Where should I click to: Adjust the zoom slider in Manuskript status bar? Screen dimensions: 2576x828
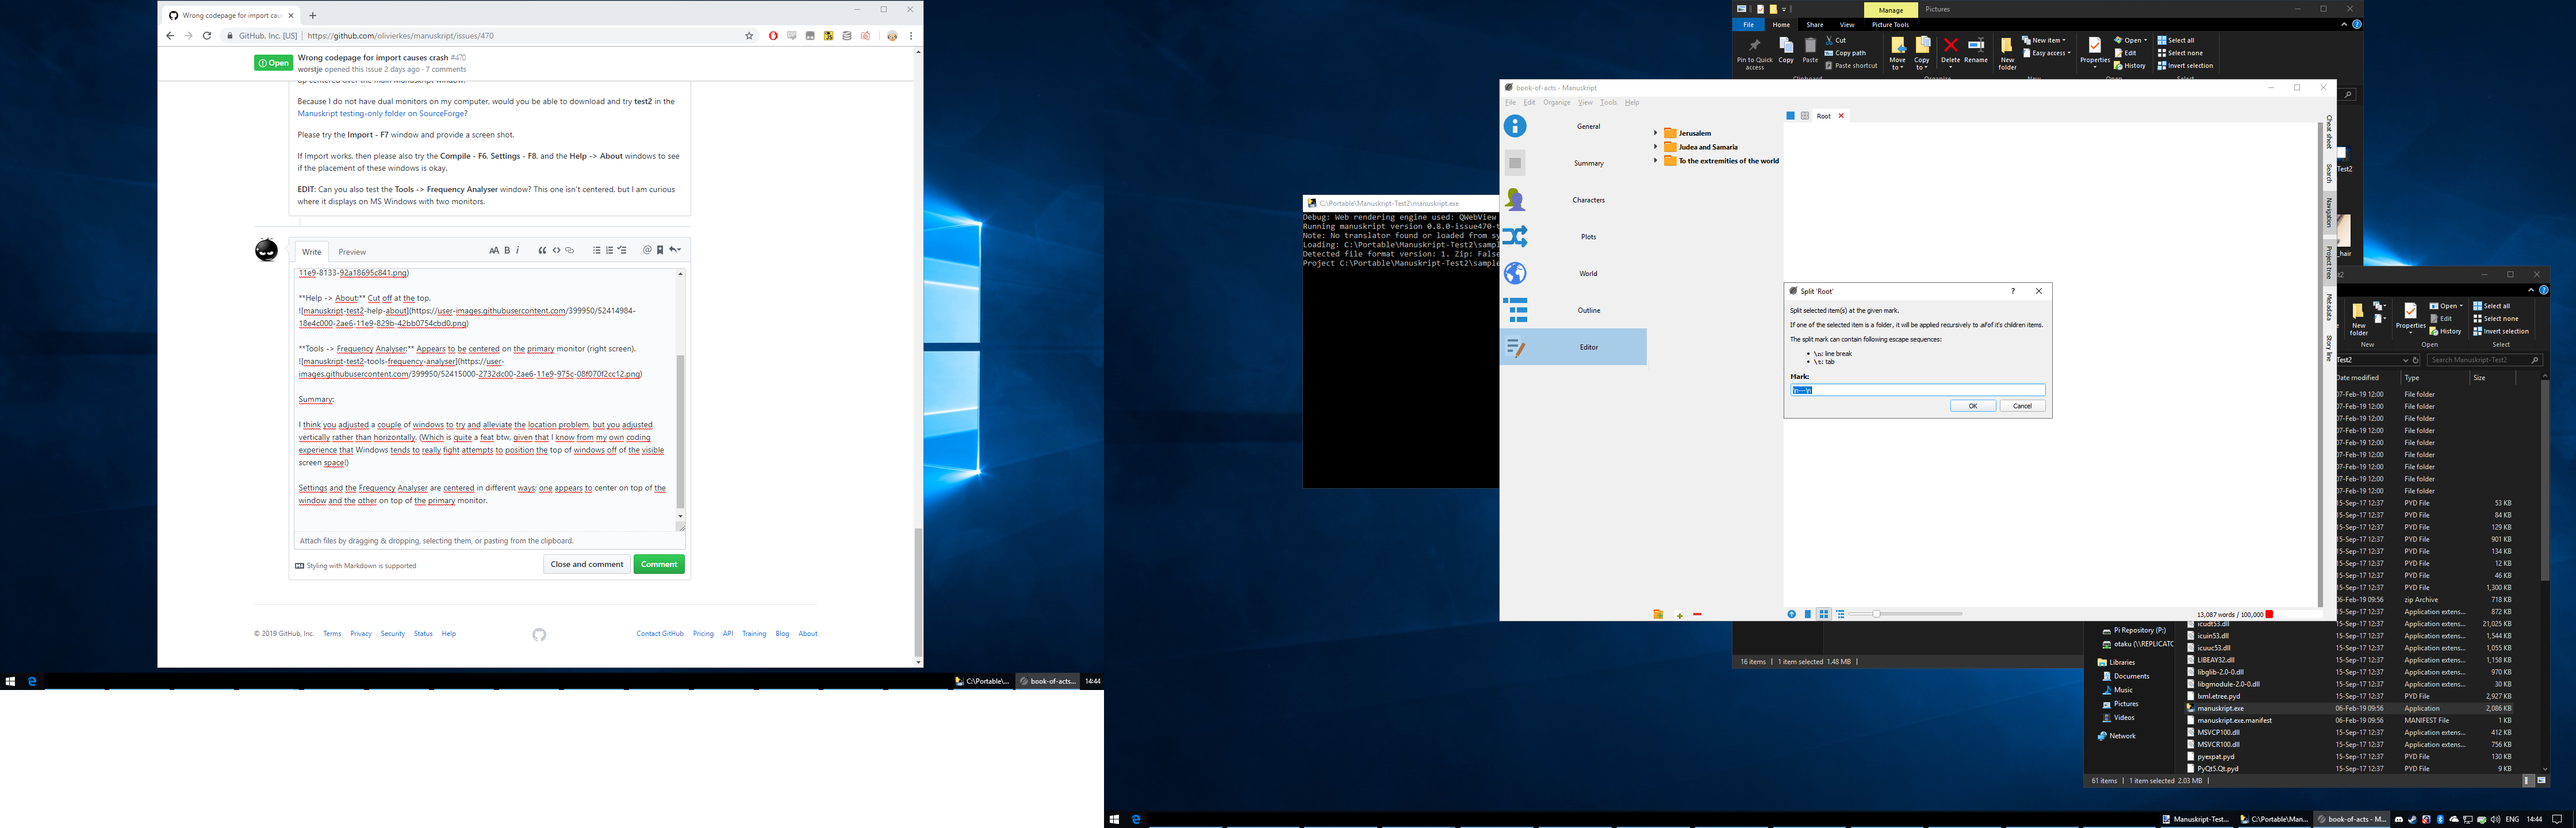(x=1875, y=614)
